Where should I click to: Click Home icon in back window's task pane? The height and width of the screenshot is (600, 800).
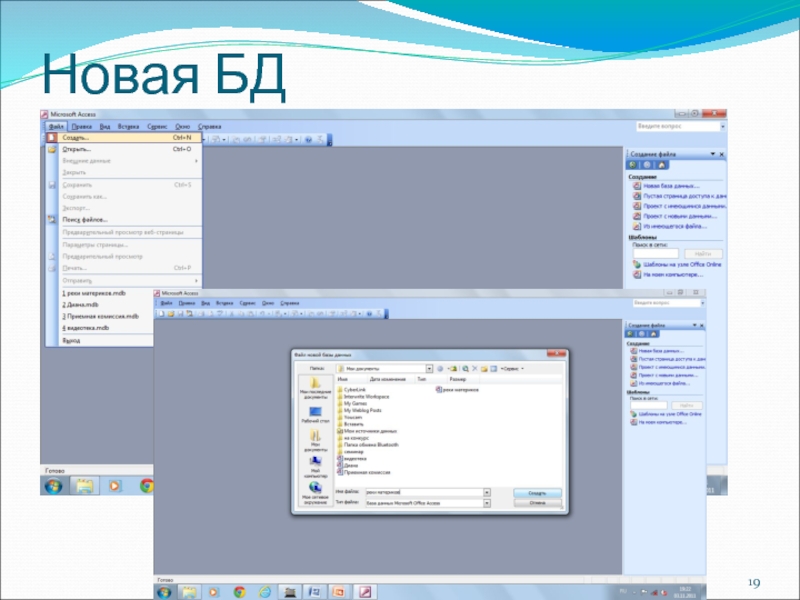click(661, 165)
